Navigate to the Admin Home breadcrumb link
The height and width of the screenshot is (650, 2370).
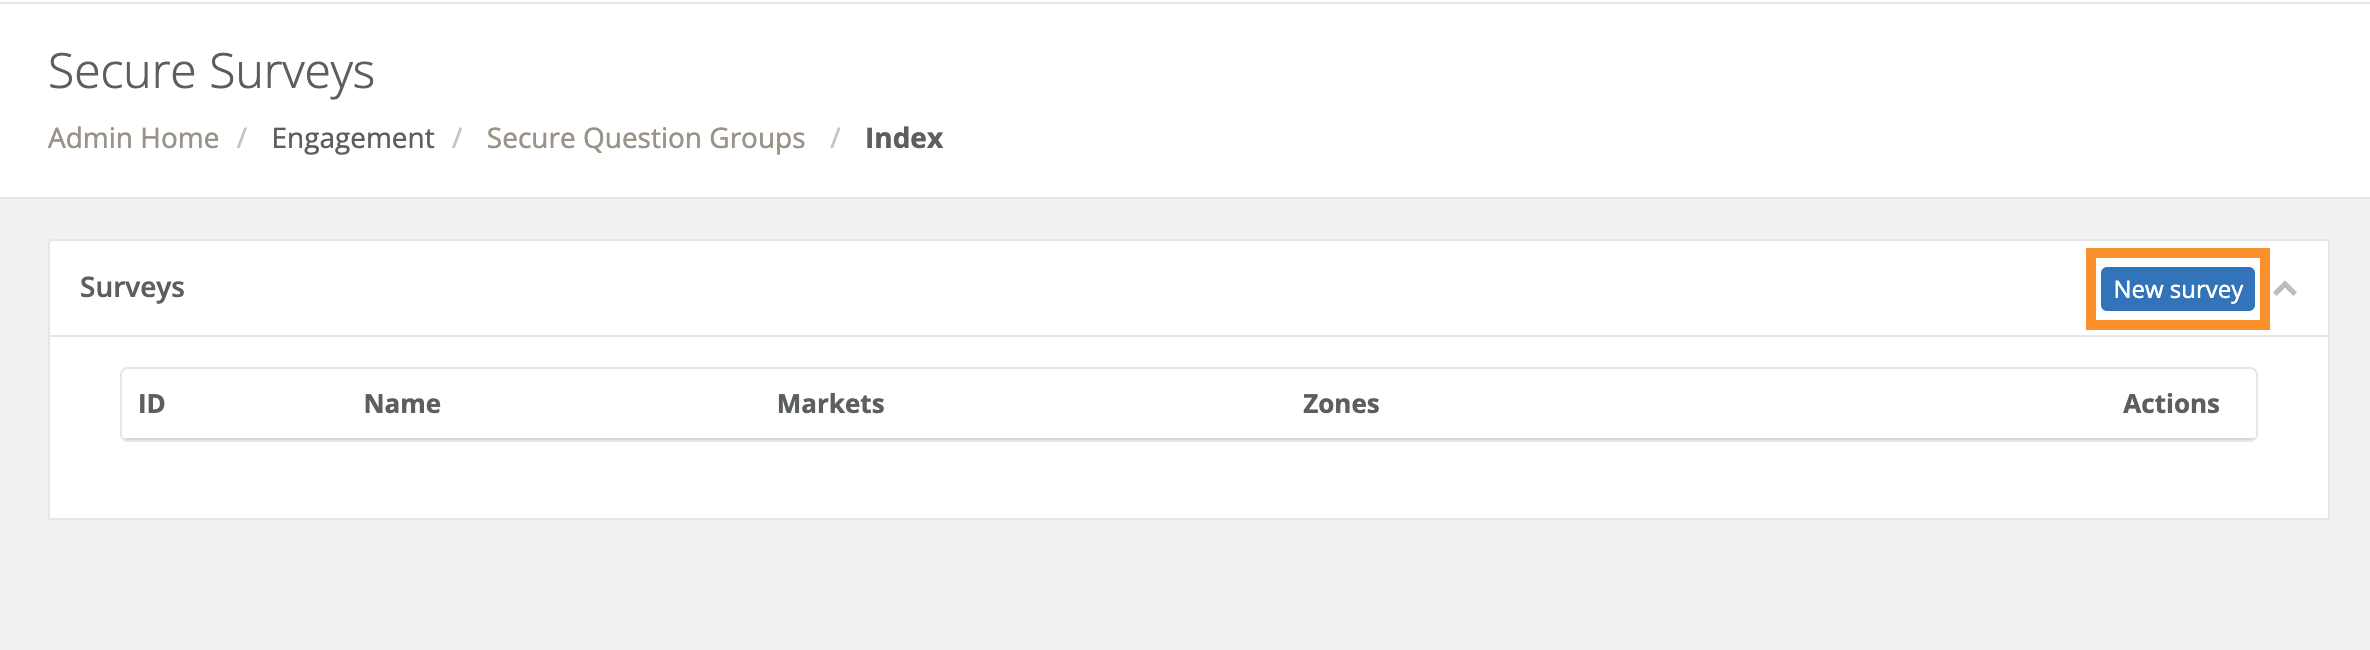133,138
